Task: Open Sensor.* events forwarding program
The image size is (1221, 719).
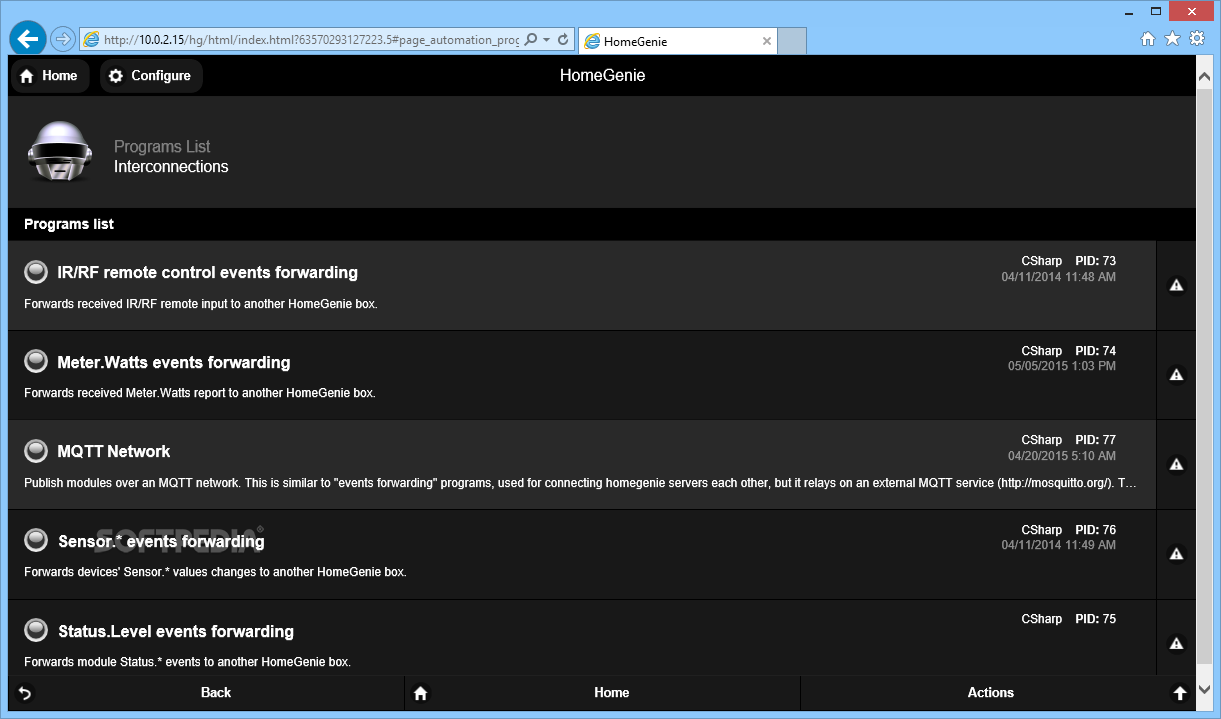Action: (x=582, y=555)
